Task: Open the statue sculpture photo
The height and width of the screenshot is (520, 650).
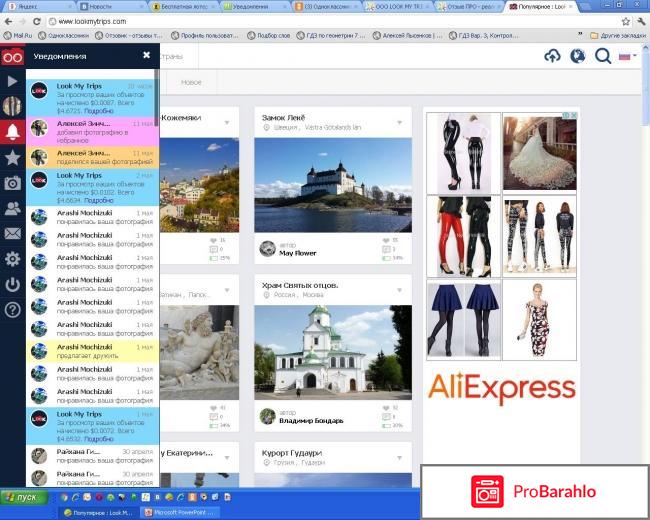Action: tap(199, 352)
